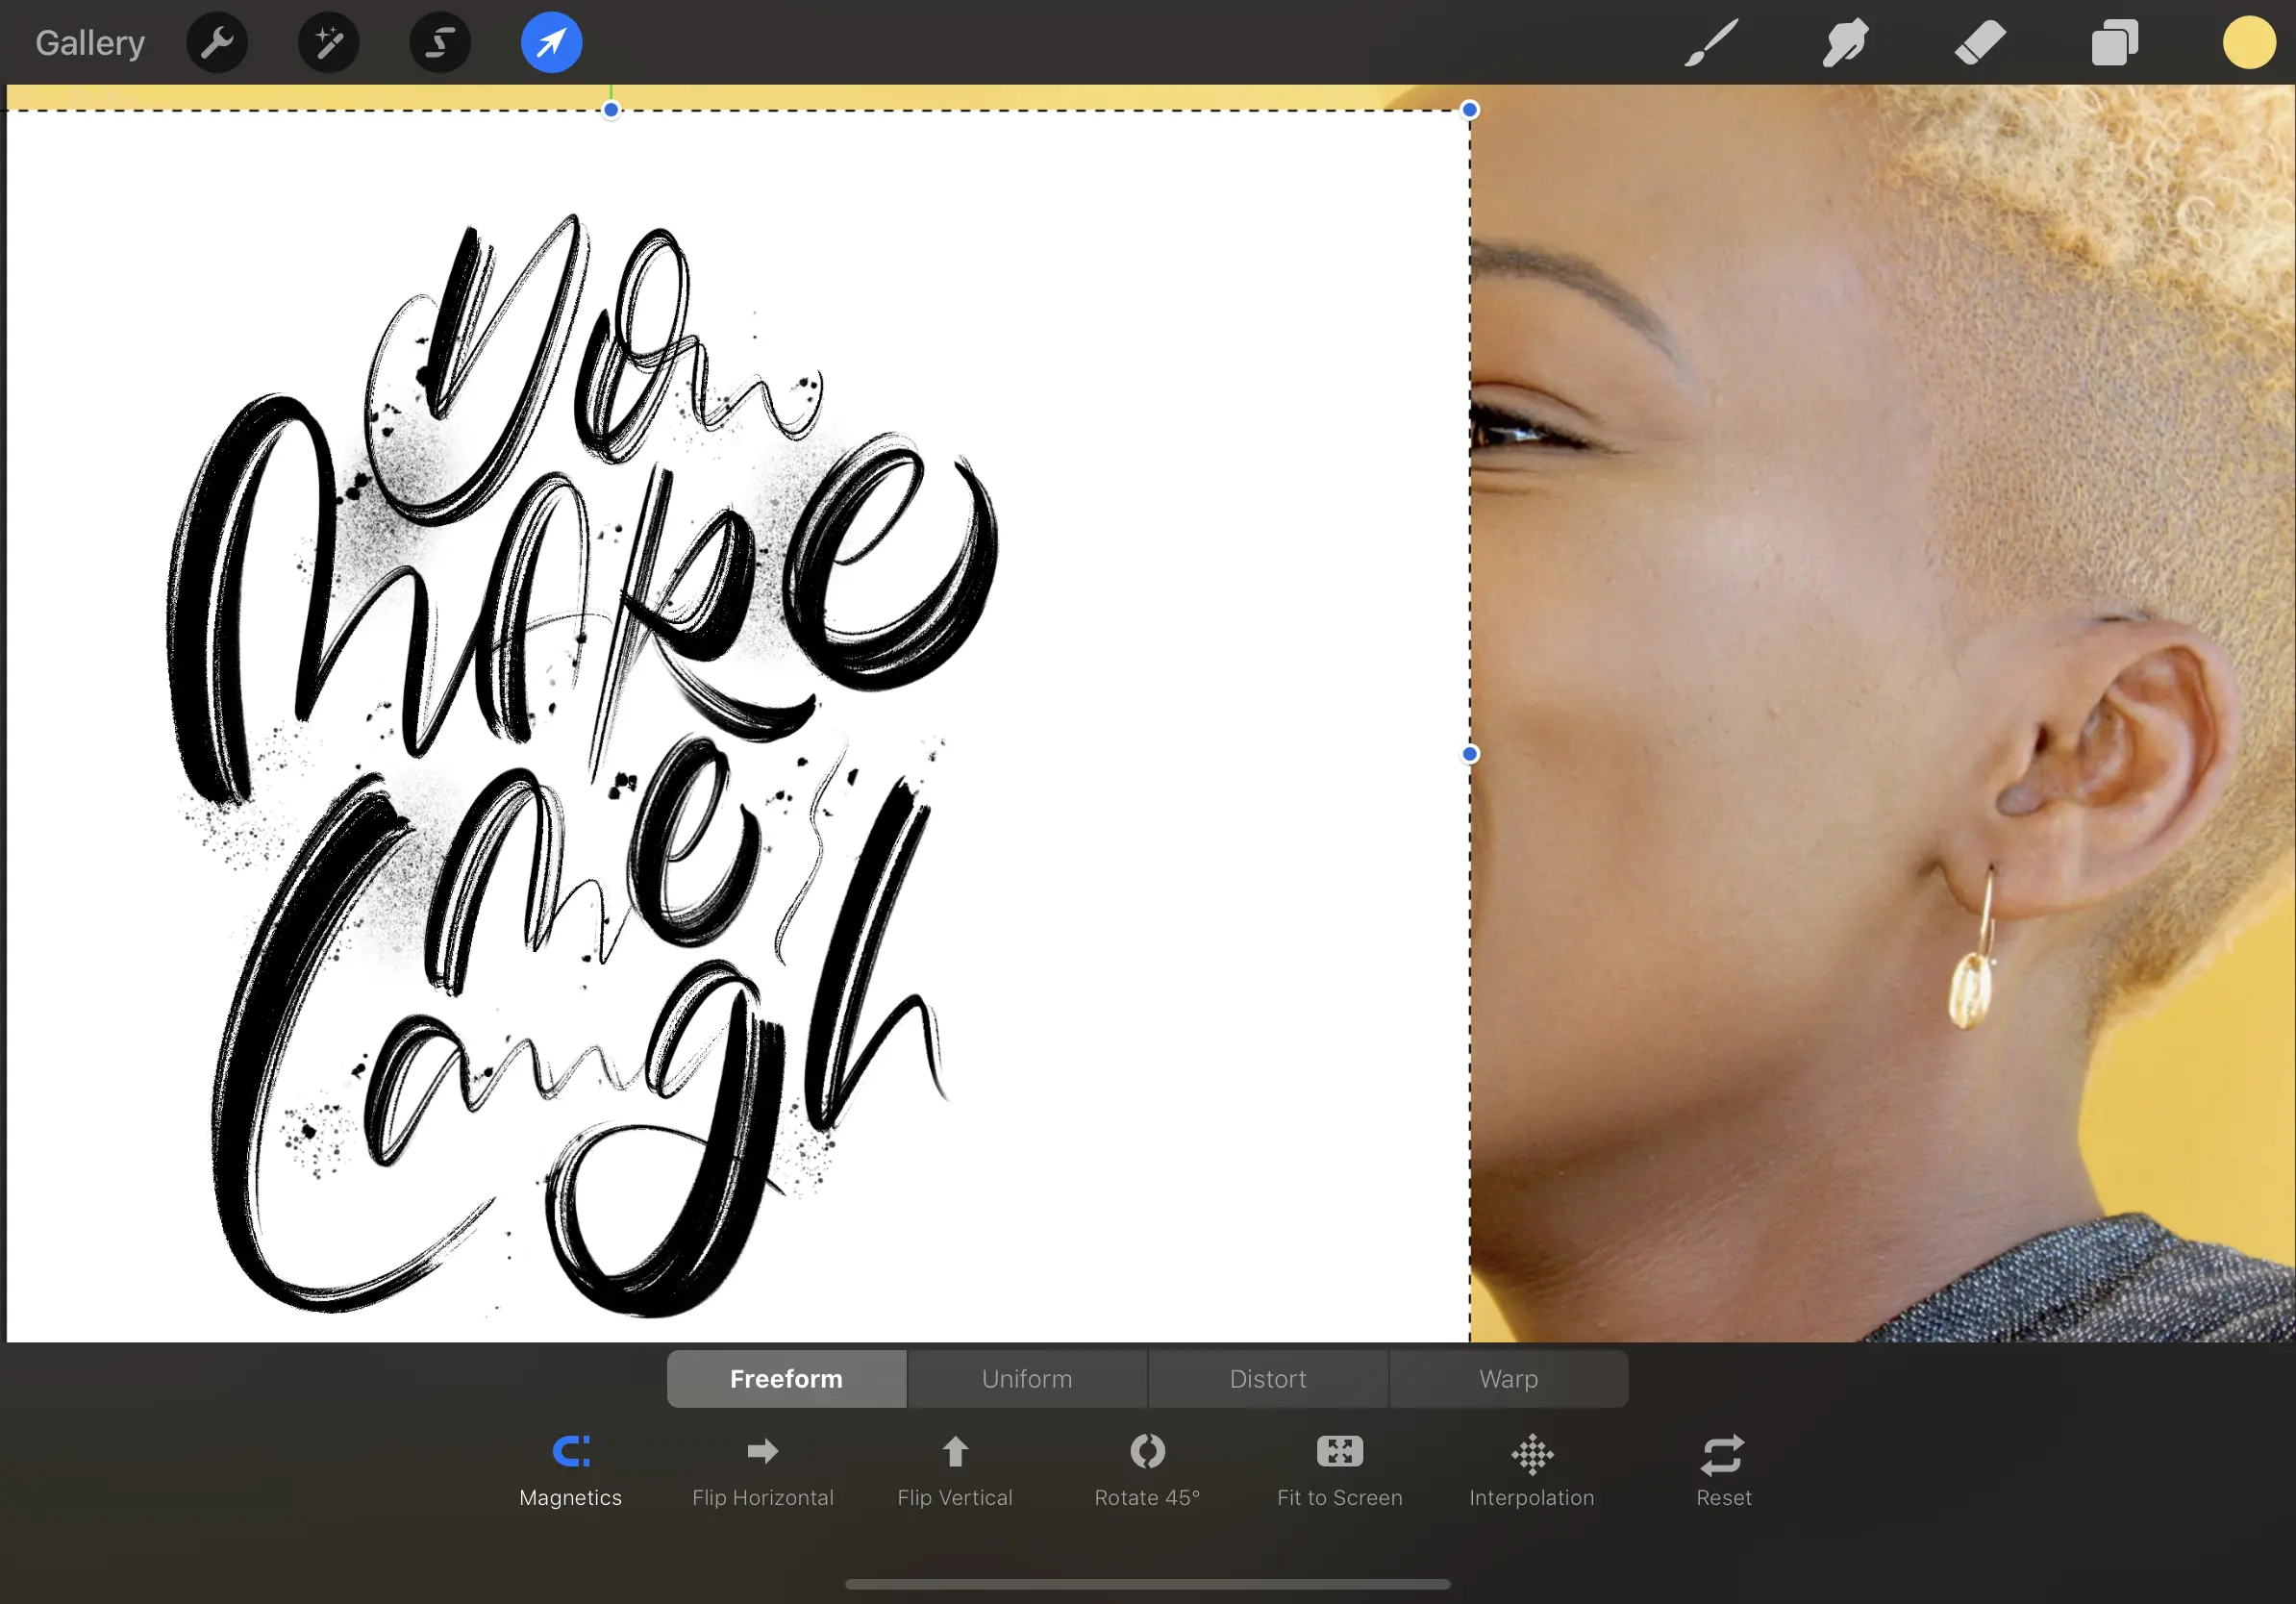Fit canvas to screen
This screenshot has height=1604, width=2296.
click(1338, 1466)
